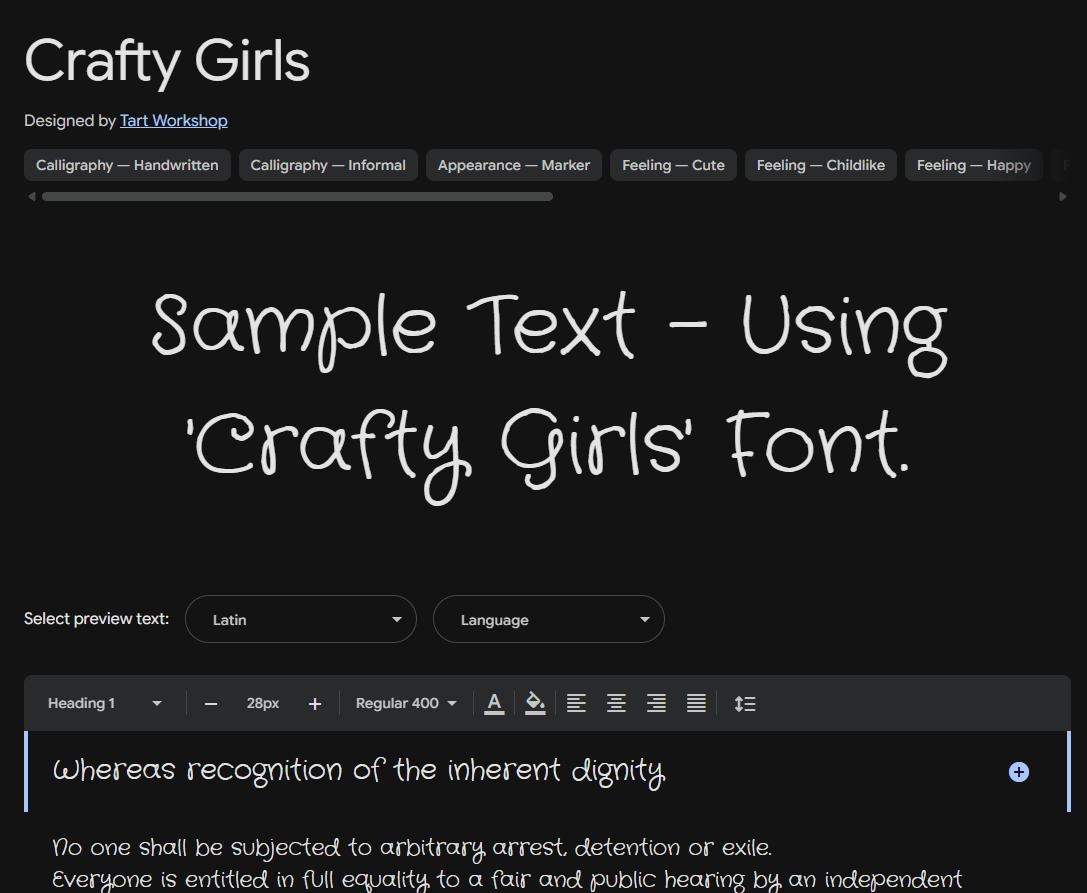Viewport: 1087px width, 893px height.
Task: Open the text color picker
Action: [x=494, y=703]
